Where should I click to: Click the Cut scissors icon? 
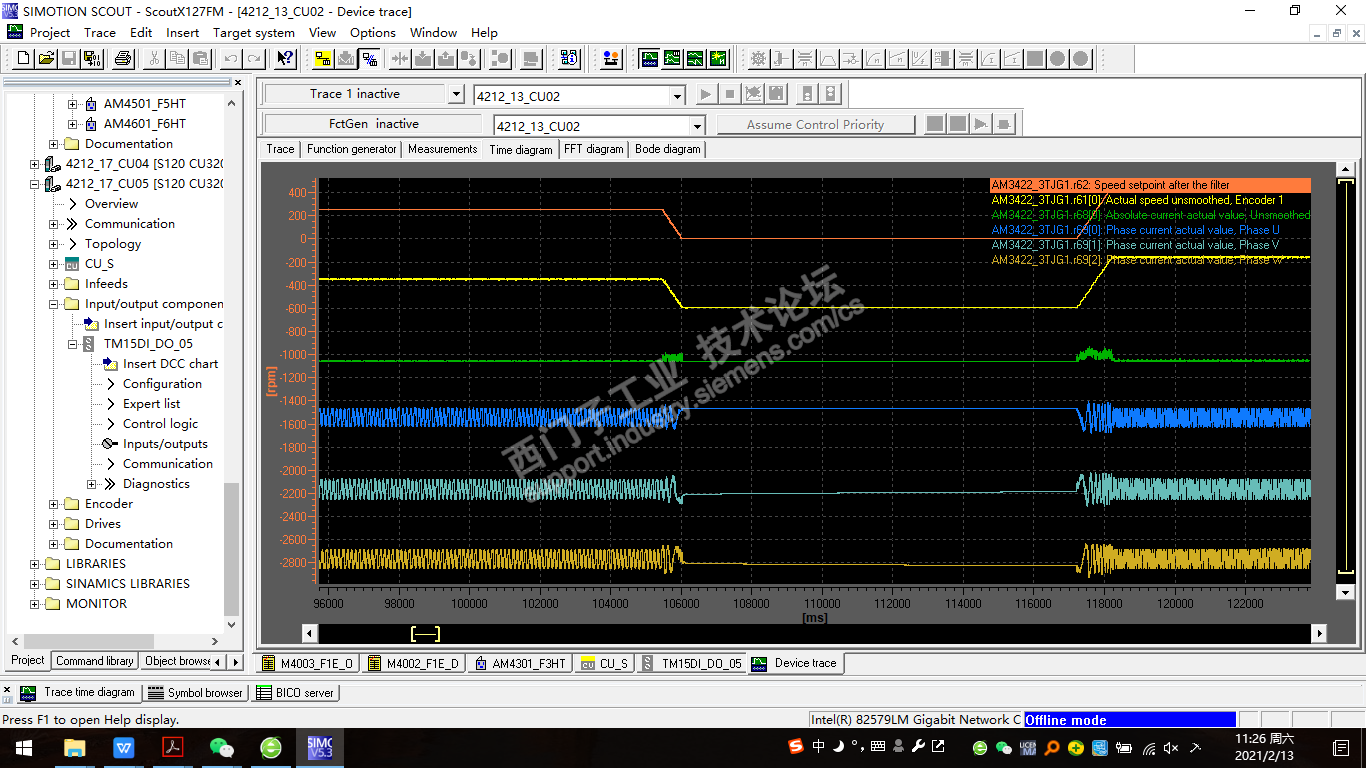pyautogui.click(x=154, y=58)
